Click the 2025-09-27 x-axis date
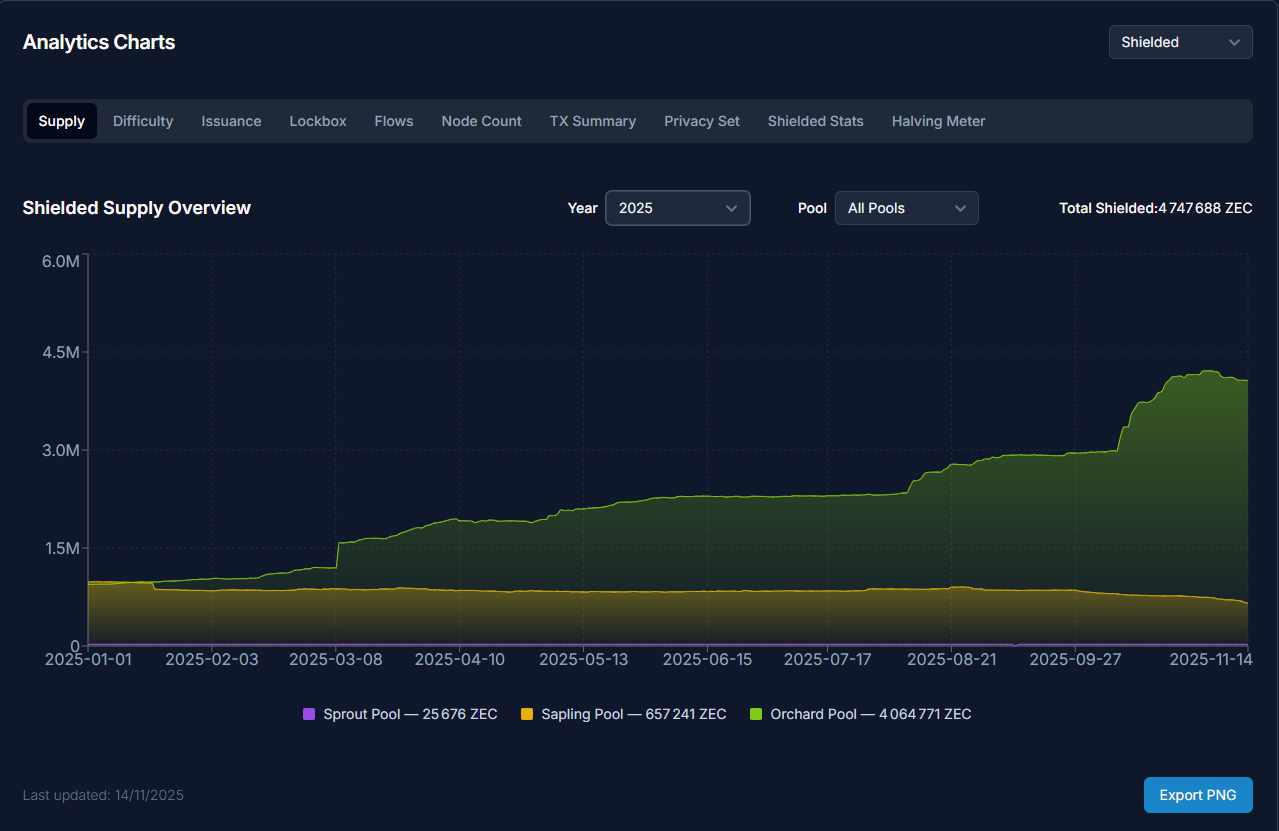 click(1075, 659)
